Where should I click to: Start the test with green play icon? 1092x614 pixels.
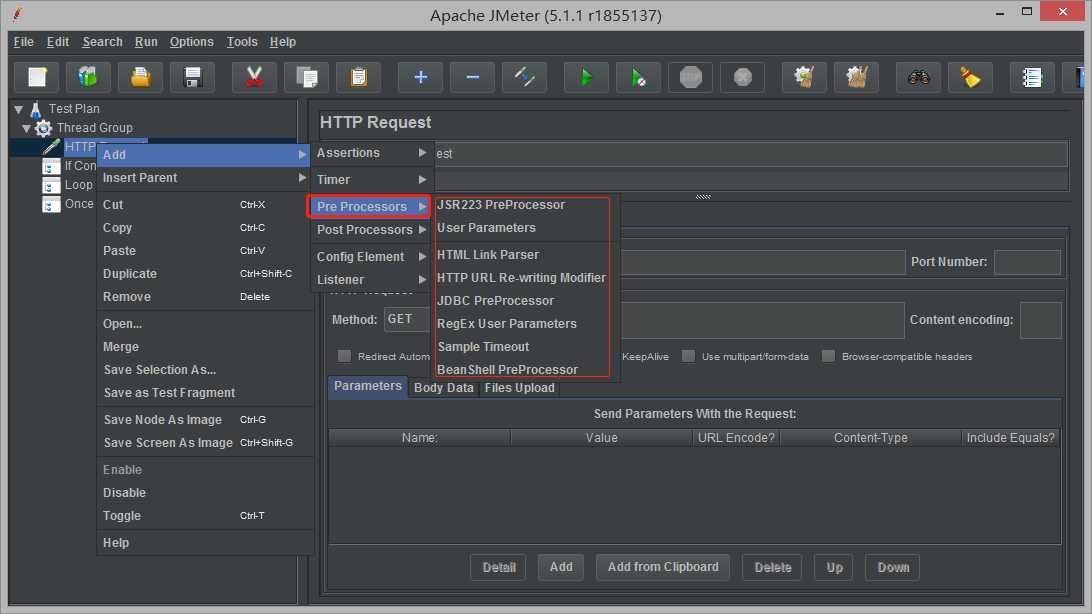[586, 77]
